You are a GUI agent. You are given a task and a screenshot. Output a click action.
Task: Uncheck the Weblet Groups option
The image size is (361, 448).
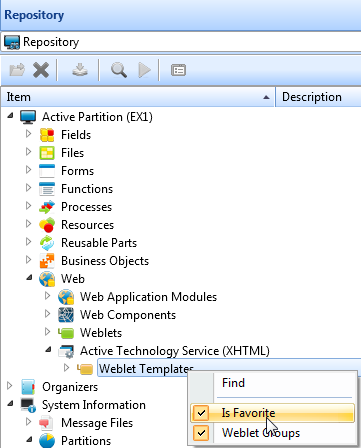[201, 433]
